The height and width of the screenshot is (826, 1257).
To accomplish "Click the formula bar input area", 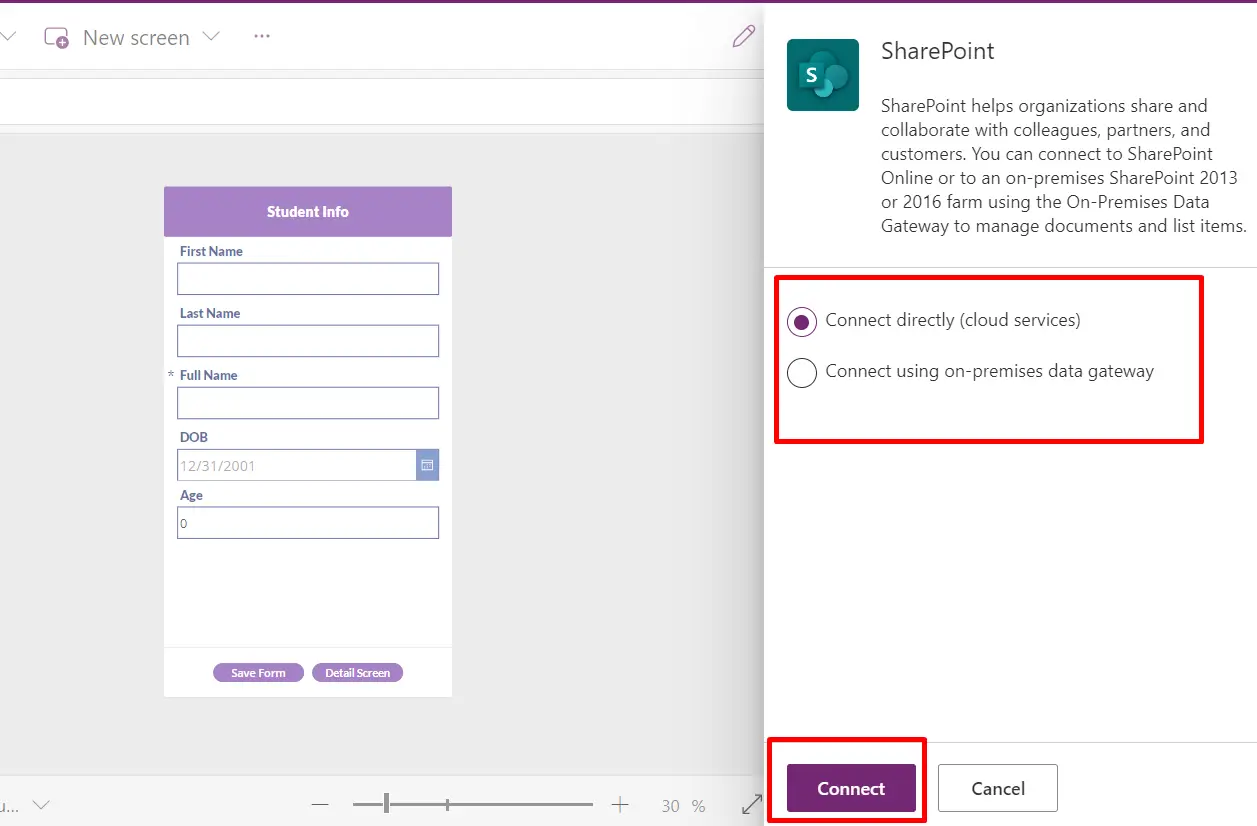I will pyautogui.click(x=380, y=101).
